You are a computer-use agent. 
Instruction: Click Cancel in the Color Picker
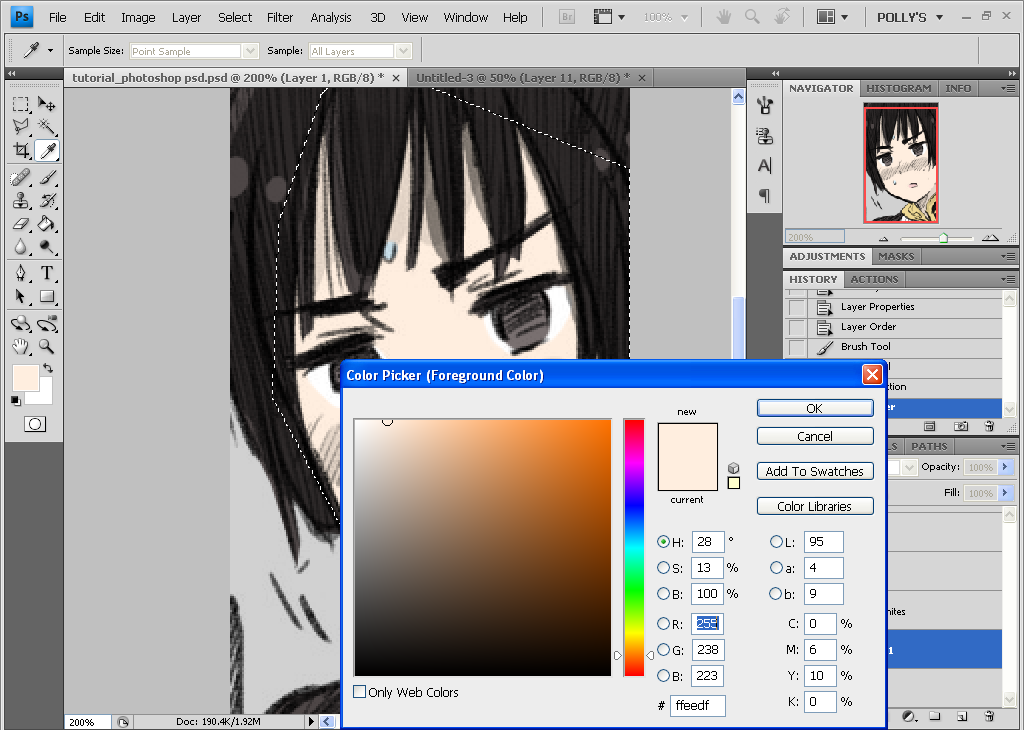coord(815,436)
